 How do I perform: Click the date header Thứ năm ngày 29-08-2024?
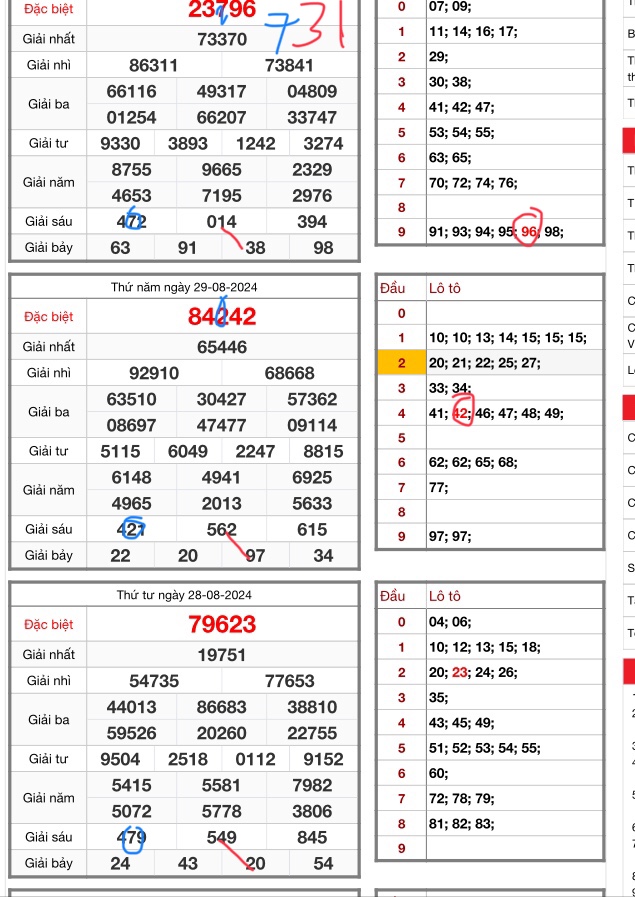(x=184, y=287)
